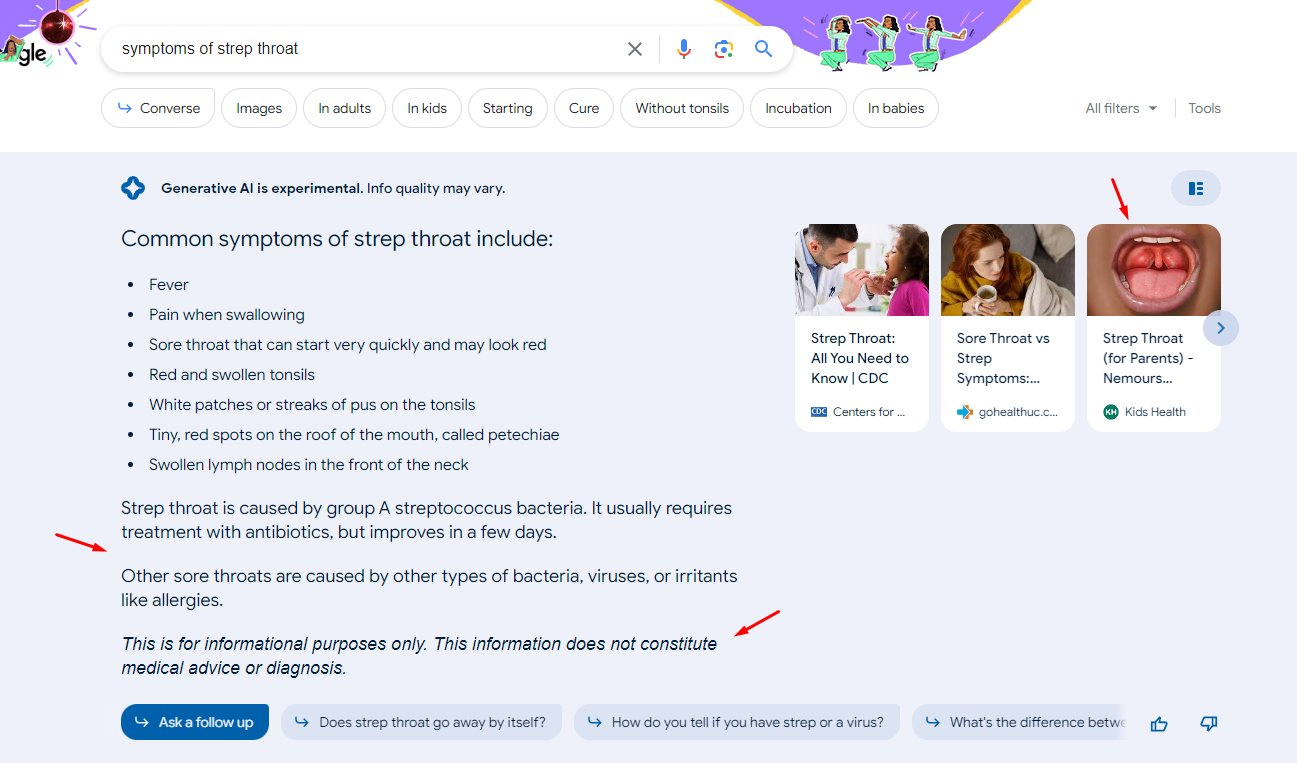Ask 'Does strep throat go away by itself?'
This screenshot has width=1297, height=763.
click(421, 722)
